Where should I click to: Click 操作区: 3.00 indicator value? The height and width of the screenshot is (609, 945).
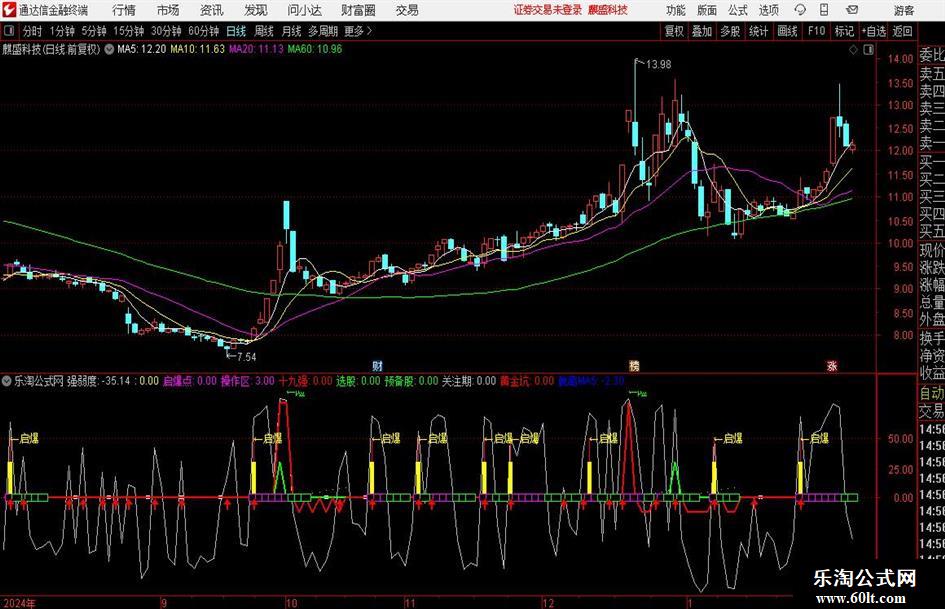(247, 381)
